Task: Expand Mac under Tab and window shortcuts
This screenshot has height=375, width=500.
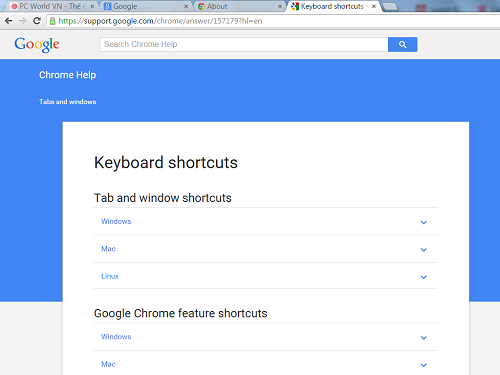Action: point(265,249)
